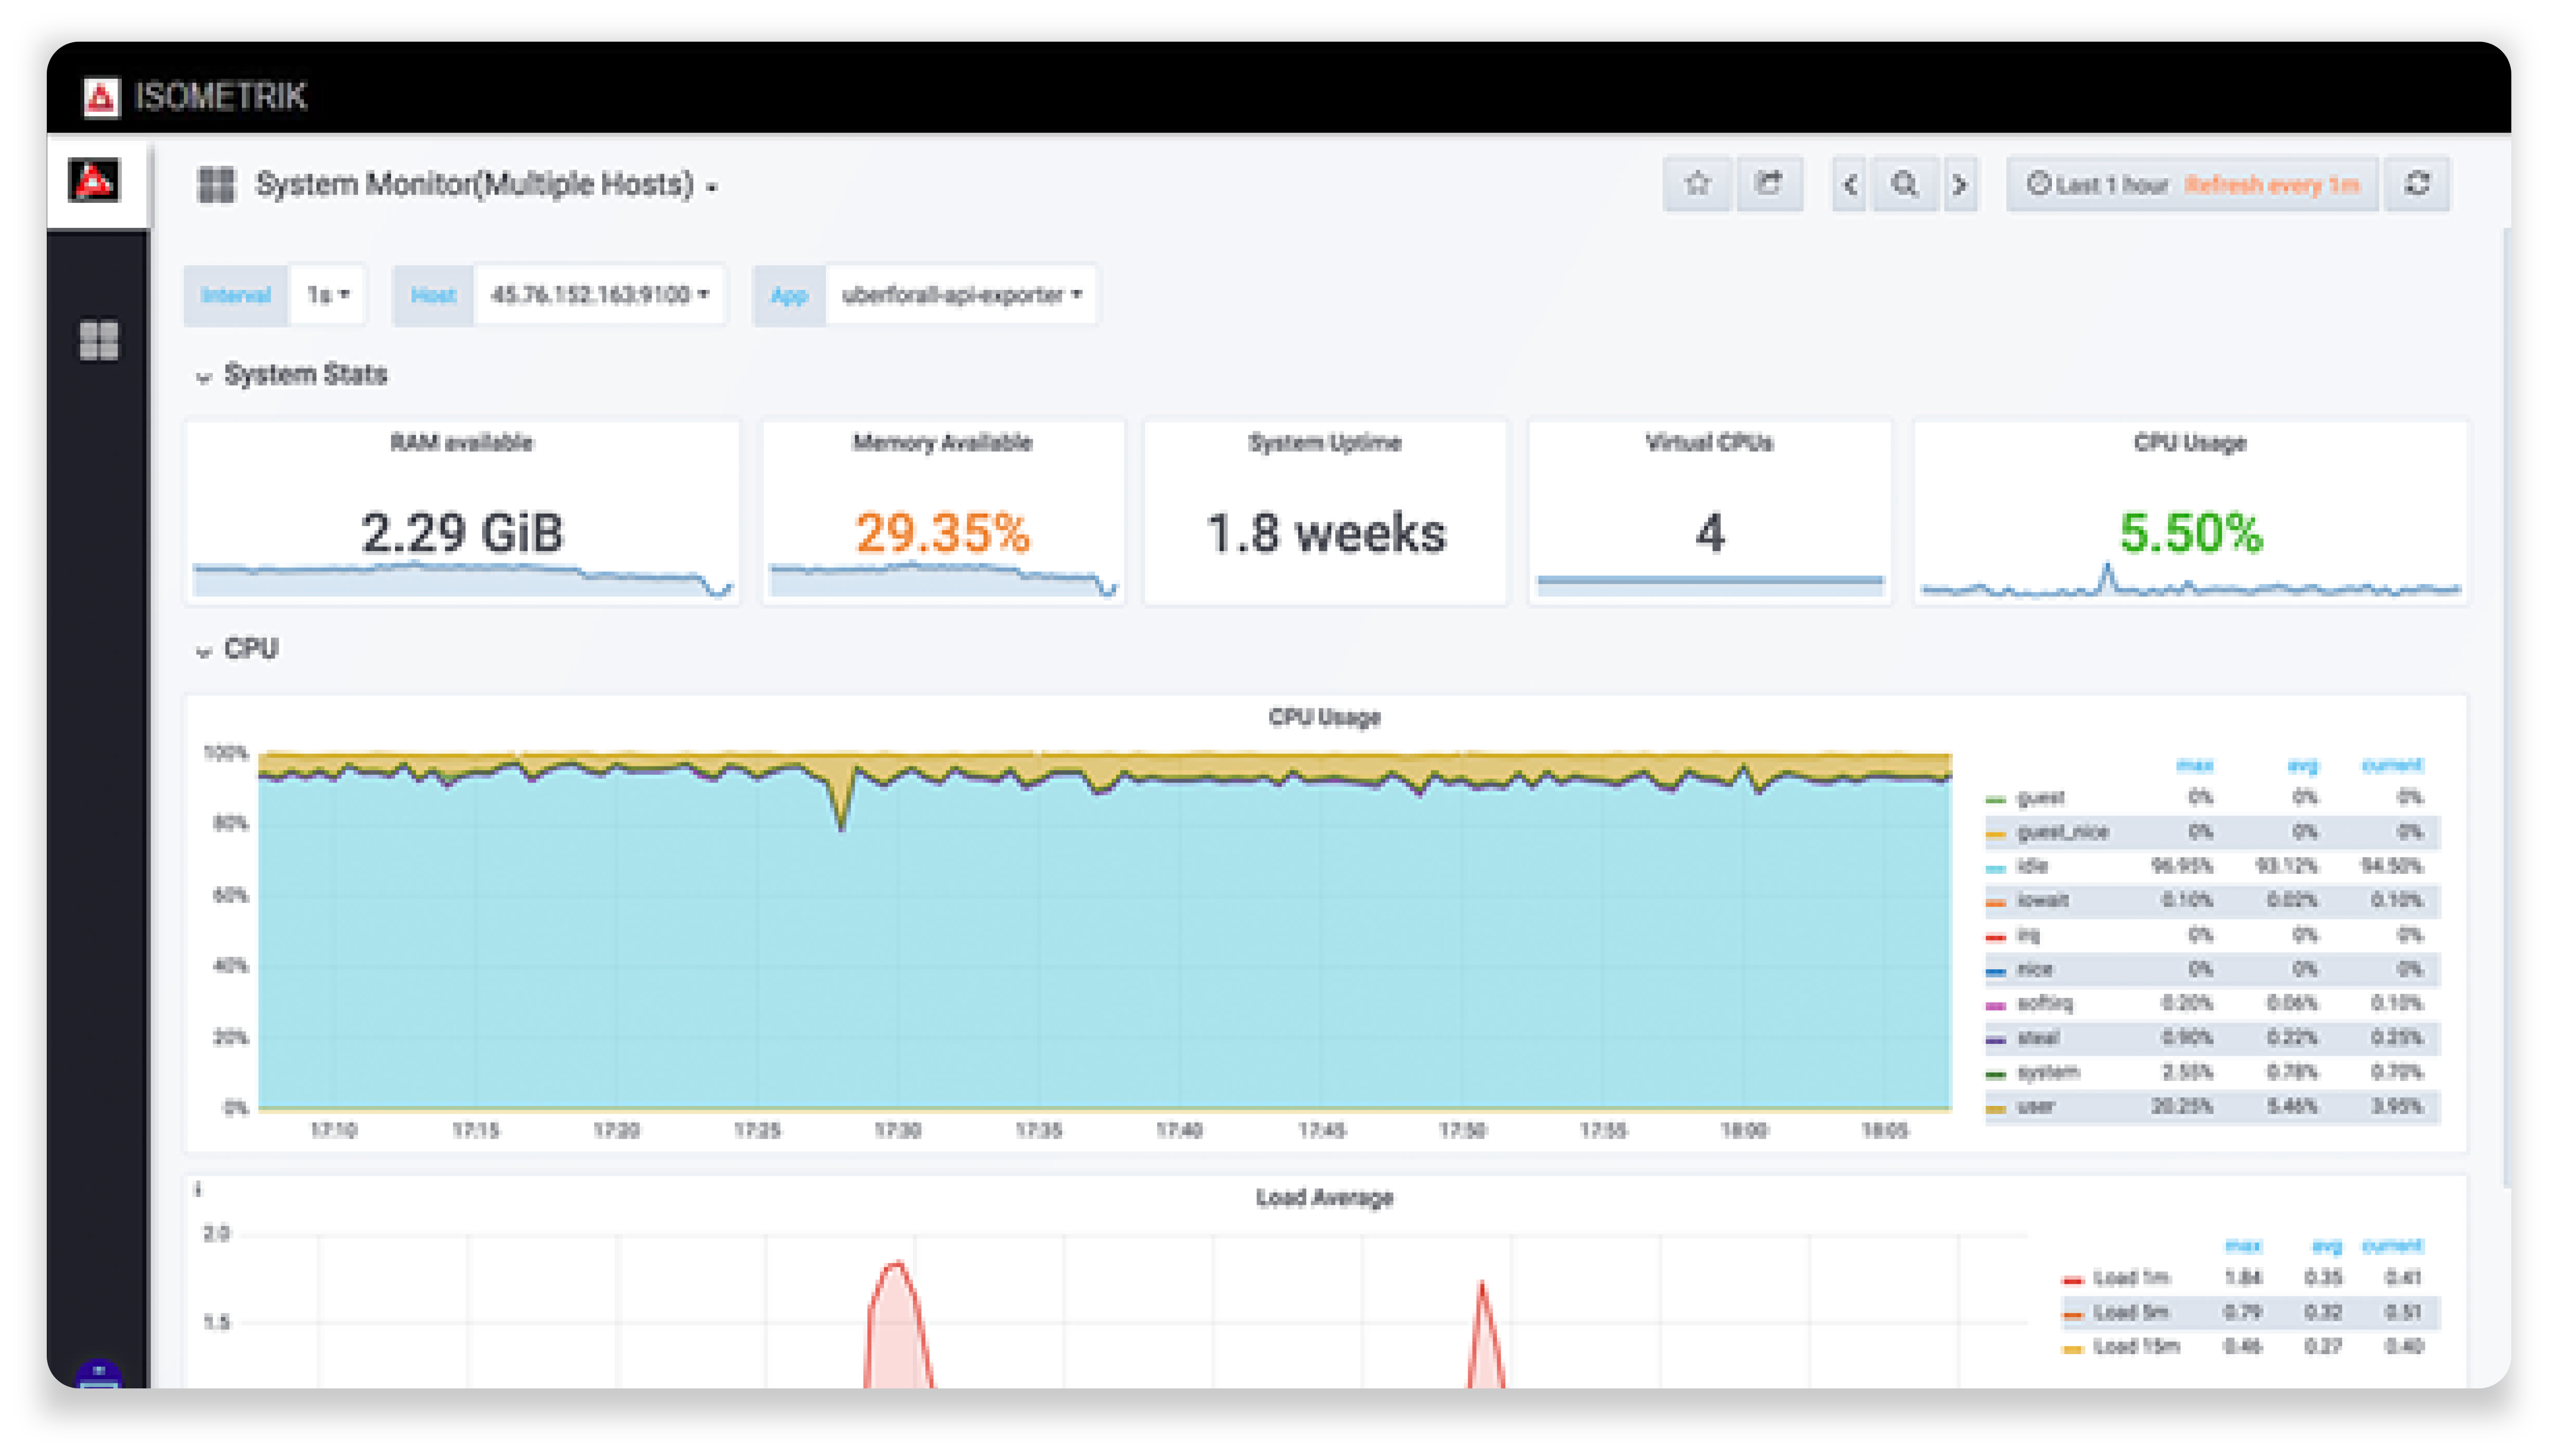Sort CPU legend by avg column

tap(2302, 765)
